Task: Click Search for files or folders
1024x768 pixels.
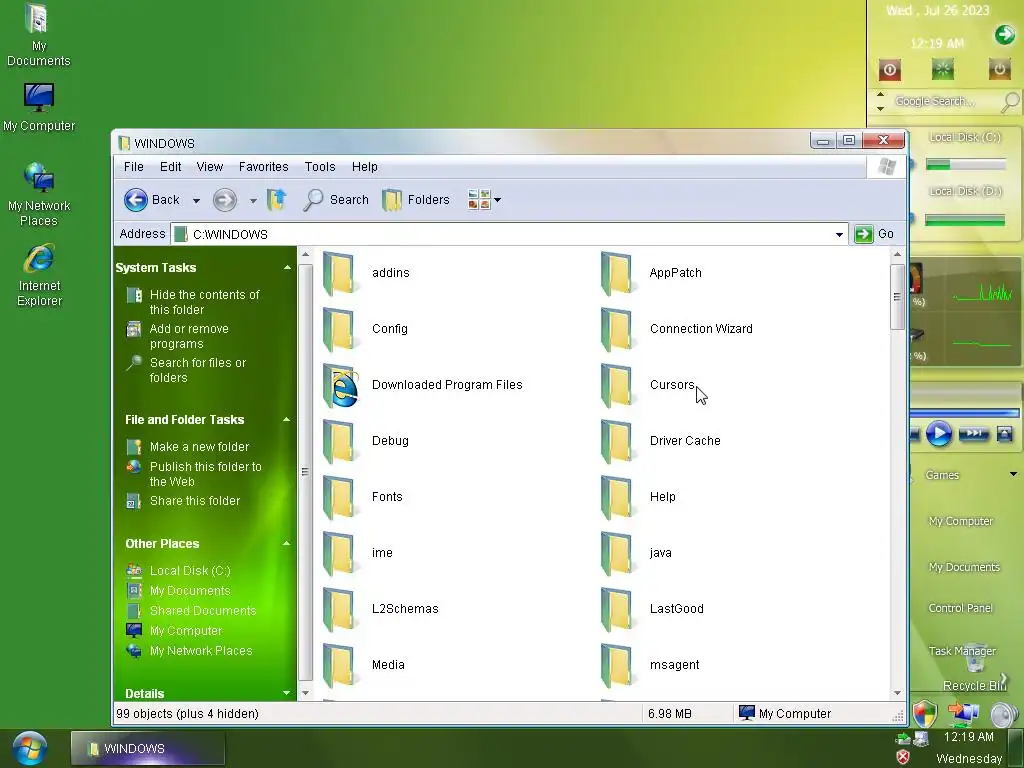Action: tap(198, 370)
